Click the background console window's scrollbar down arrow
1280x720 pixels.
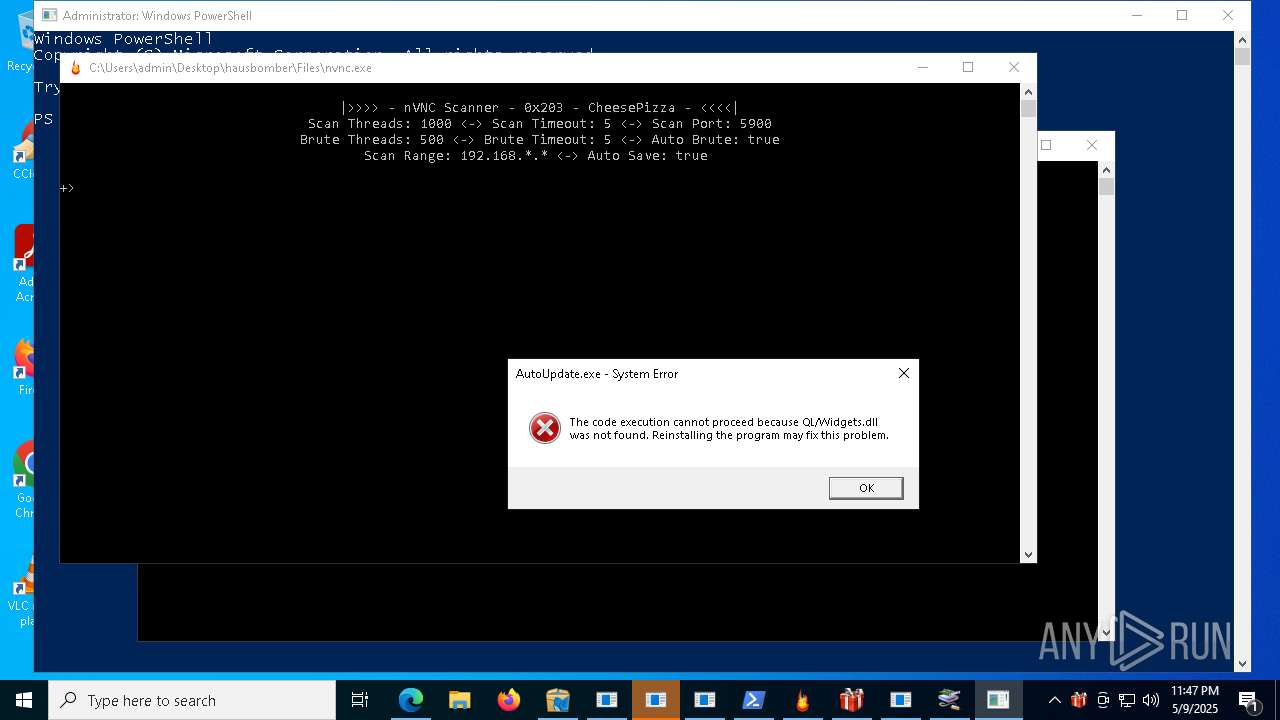[1106, 632]
